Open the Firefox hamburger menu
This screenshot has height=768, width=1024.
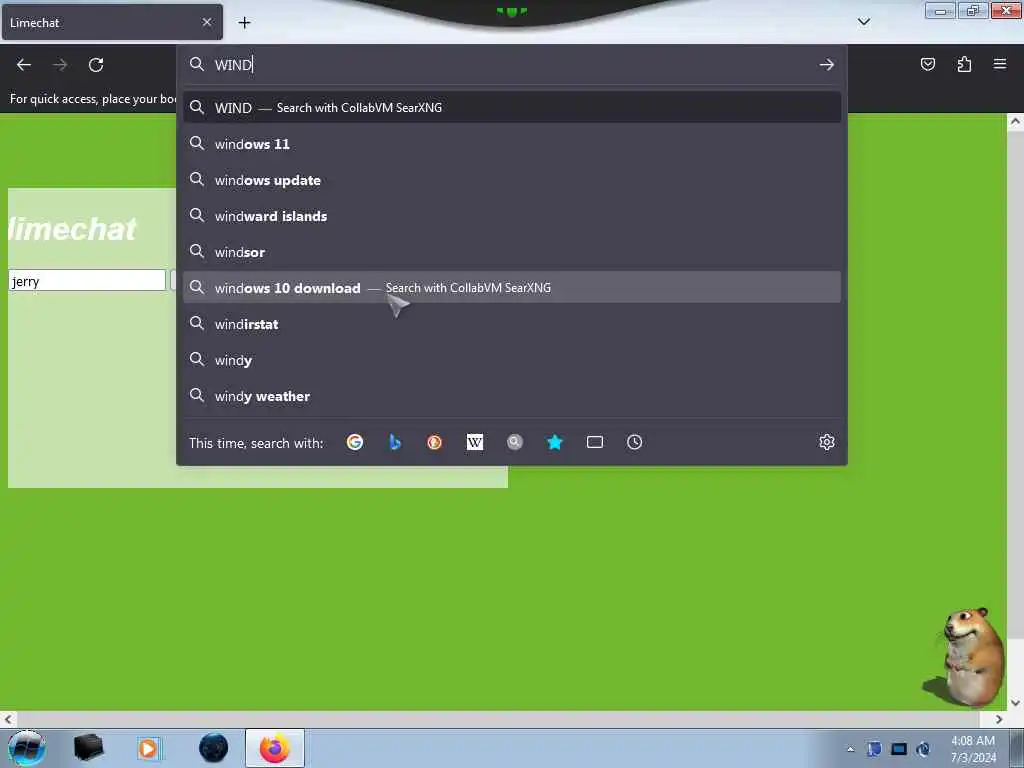pos(1000,64)
